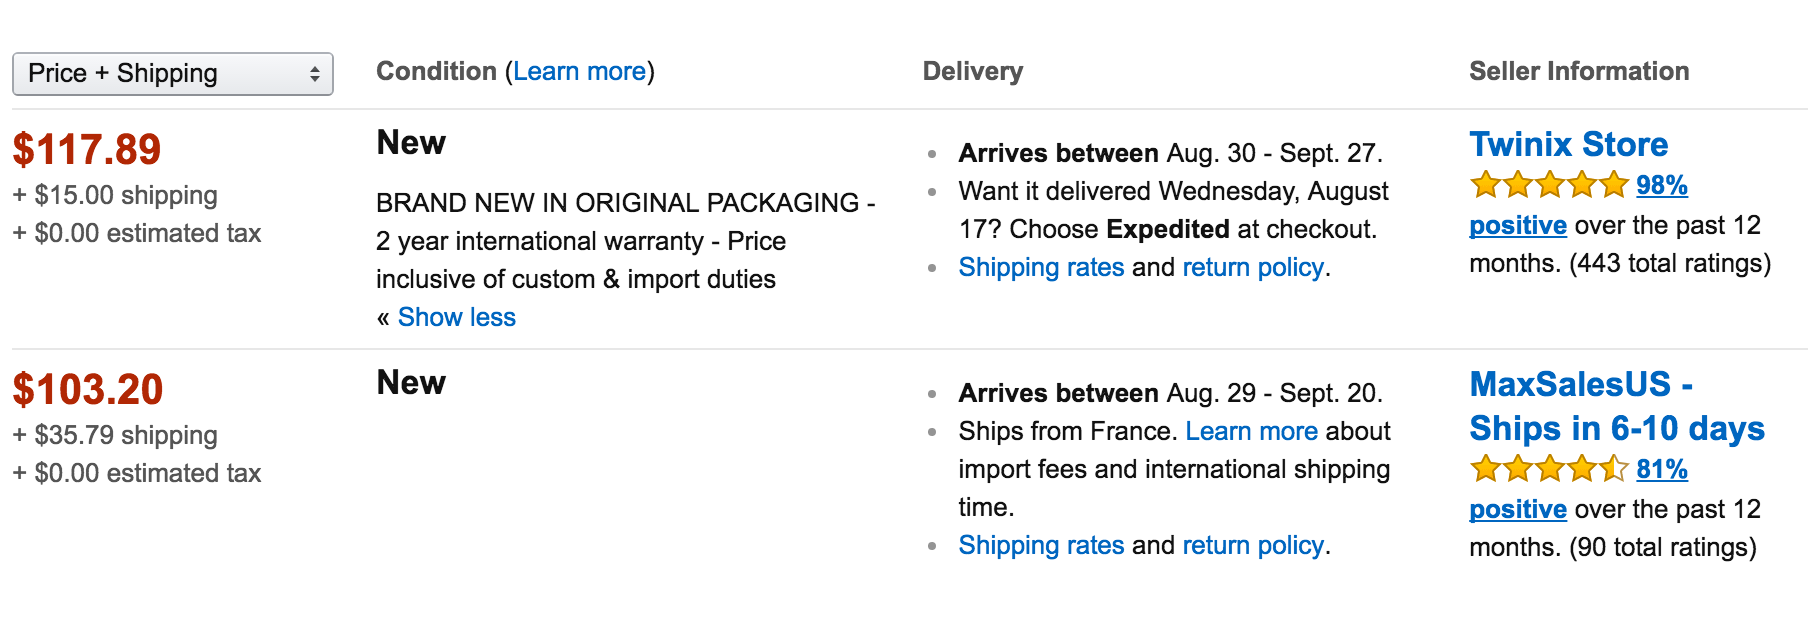Click Learn more about import fees
Viewport: 1808px width, 638px height.
[1251, 431]
